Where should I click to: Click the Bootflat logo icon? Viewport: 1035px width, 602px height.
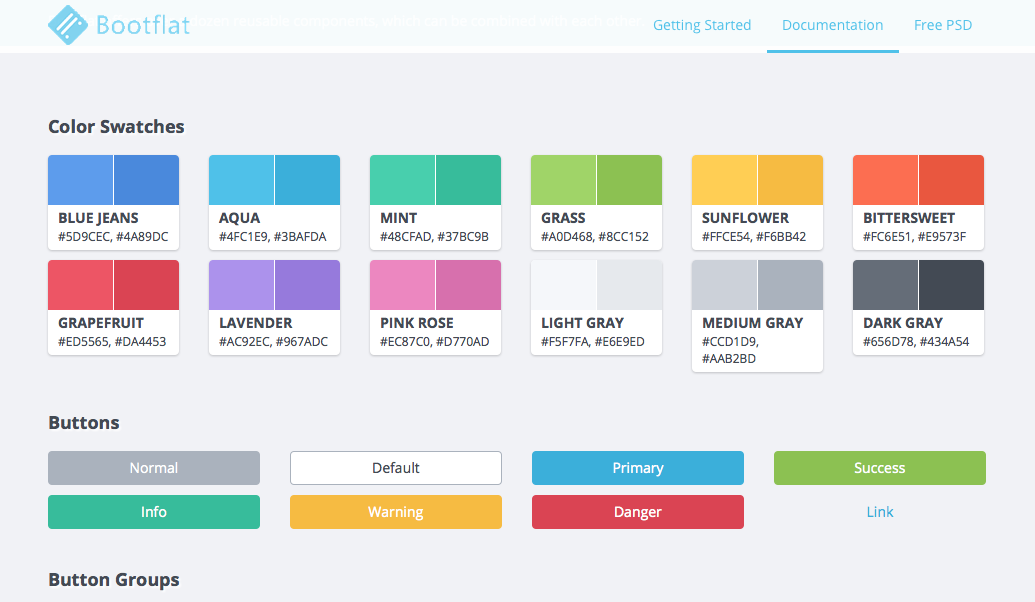[68, 25]
